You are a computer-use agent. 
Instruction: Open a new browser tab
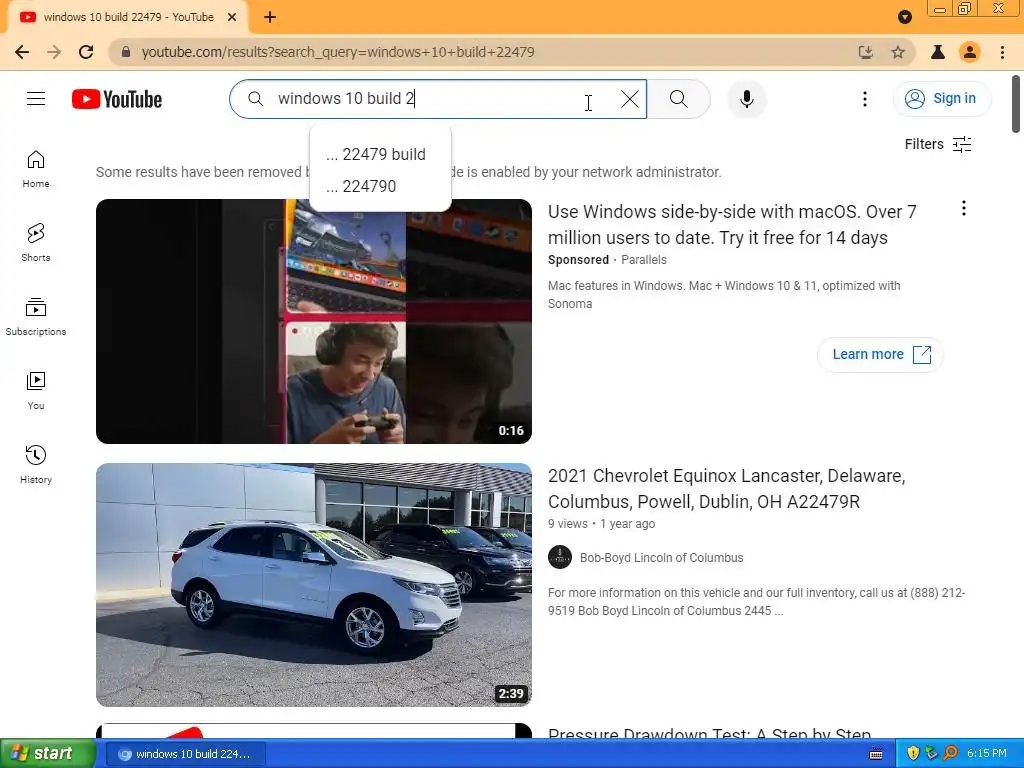pyautogui.click(x=270, y=17)
